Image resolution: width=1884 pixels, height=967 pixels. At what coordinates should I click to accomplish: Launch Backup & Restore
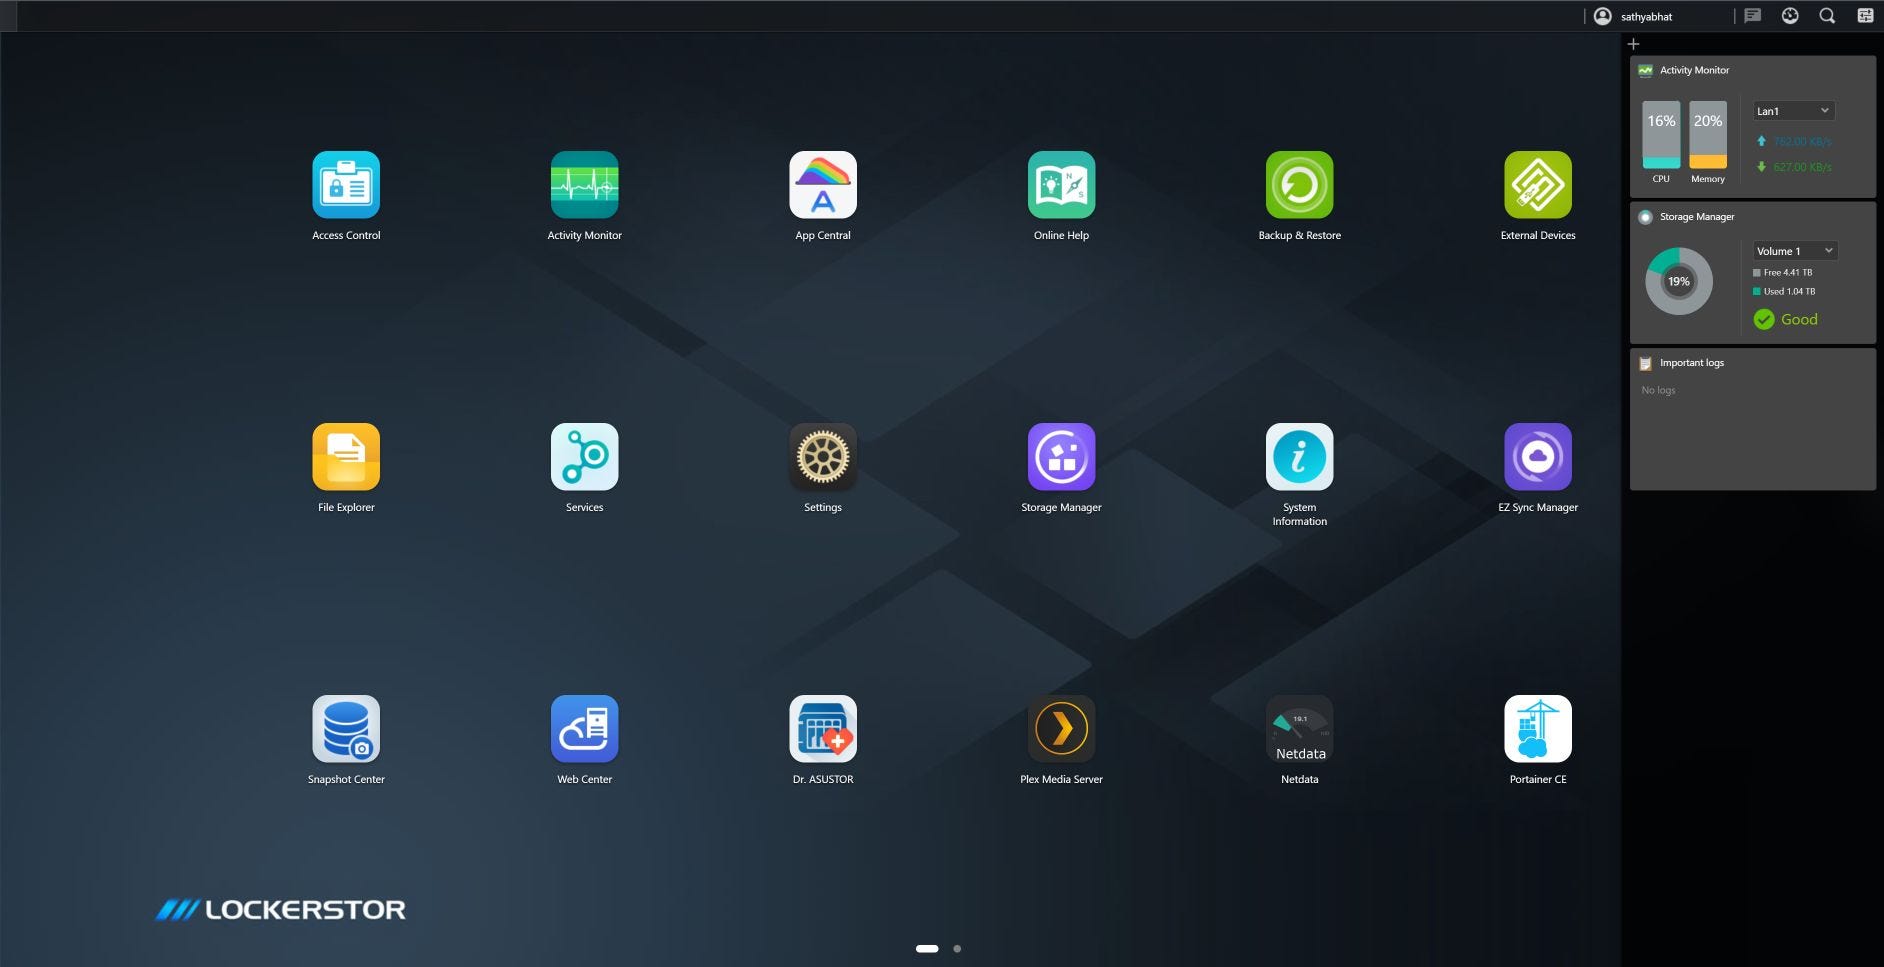tap(1300, 185)
